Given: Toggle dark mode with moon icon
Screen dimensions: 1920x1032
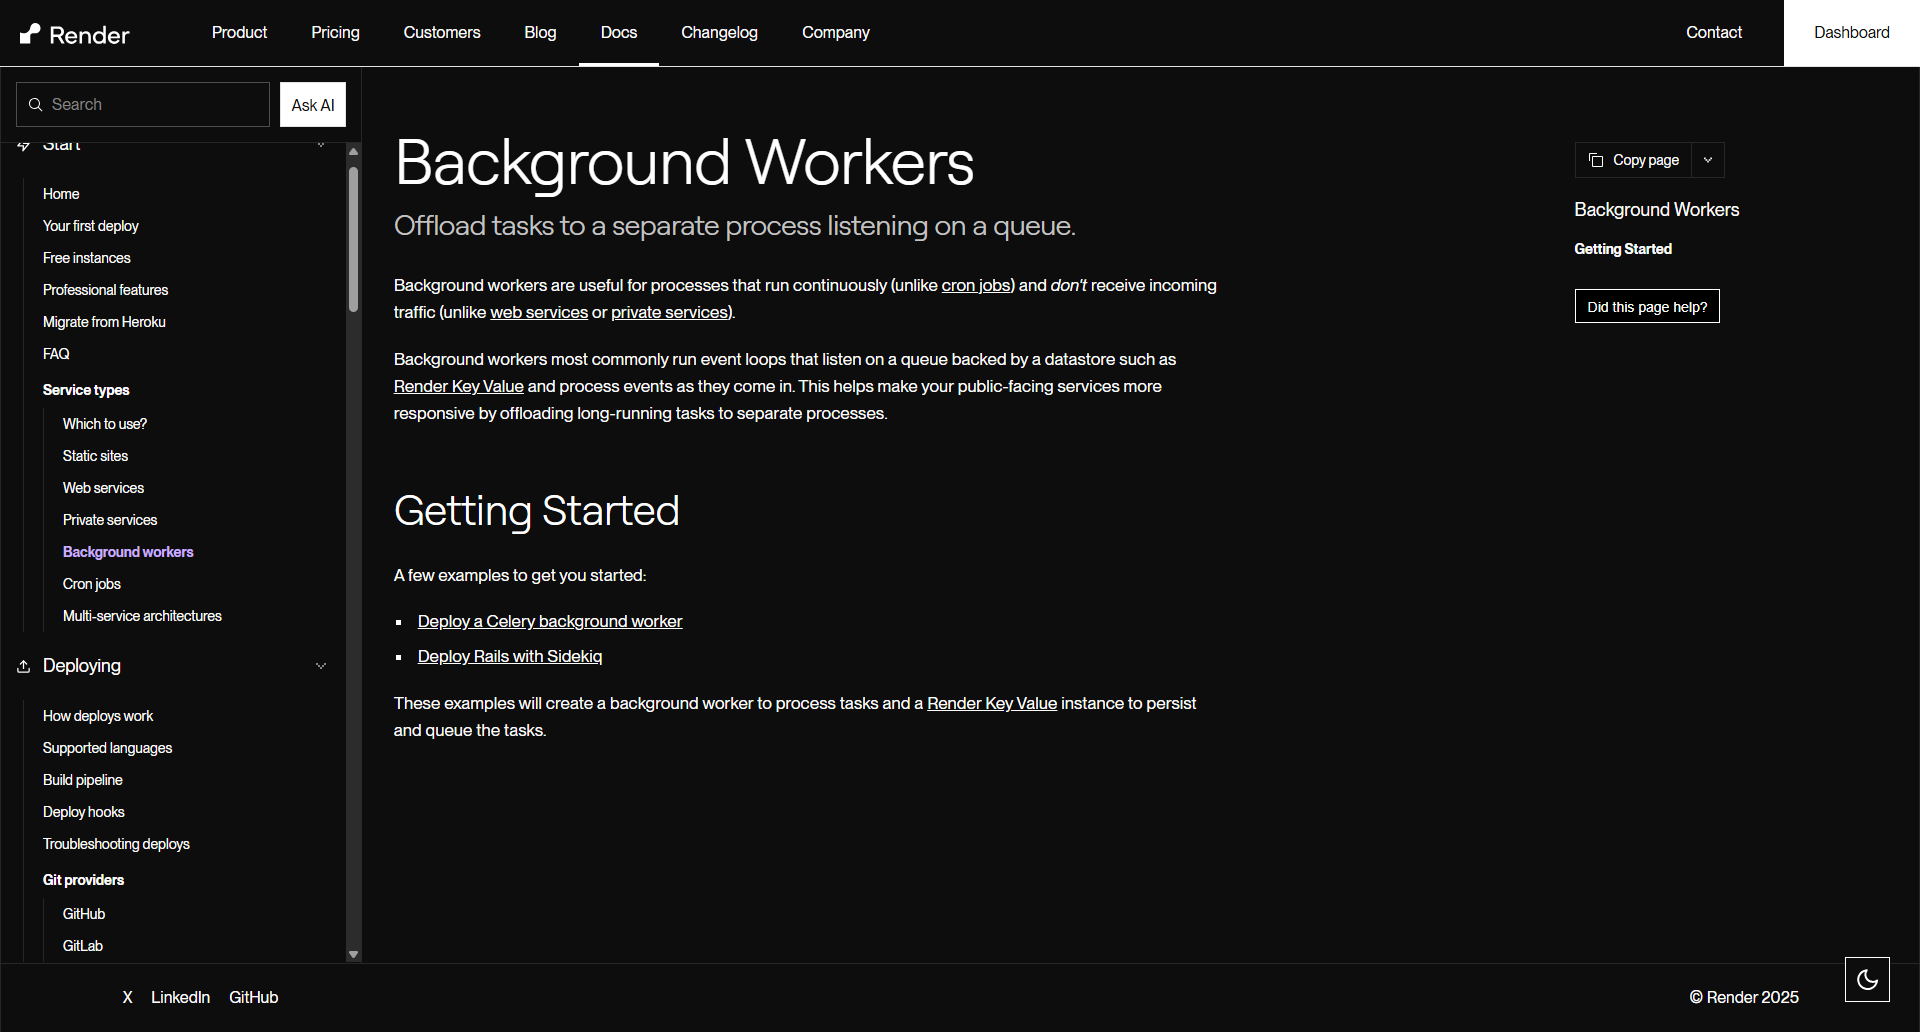Looking at the screenshot, I should [x=1866, y=979].
